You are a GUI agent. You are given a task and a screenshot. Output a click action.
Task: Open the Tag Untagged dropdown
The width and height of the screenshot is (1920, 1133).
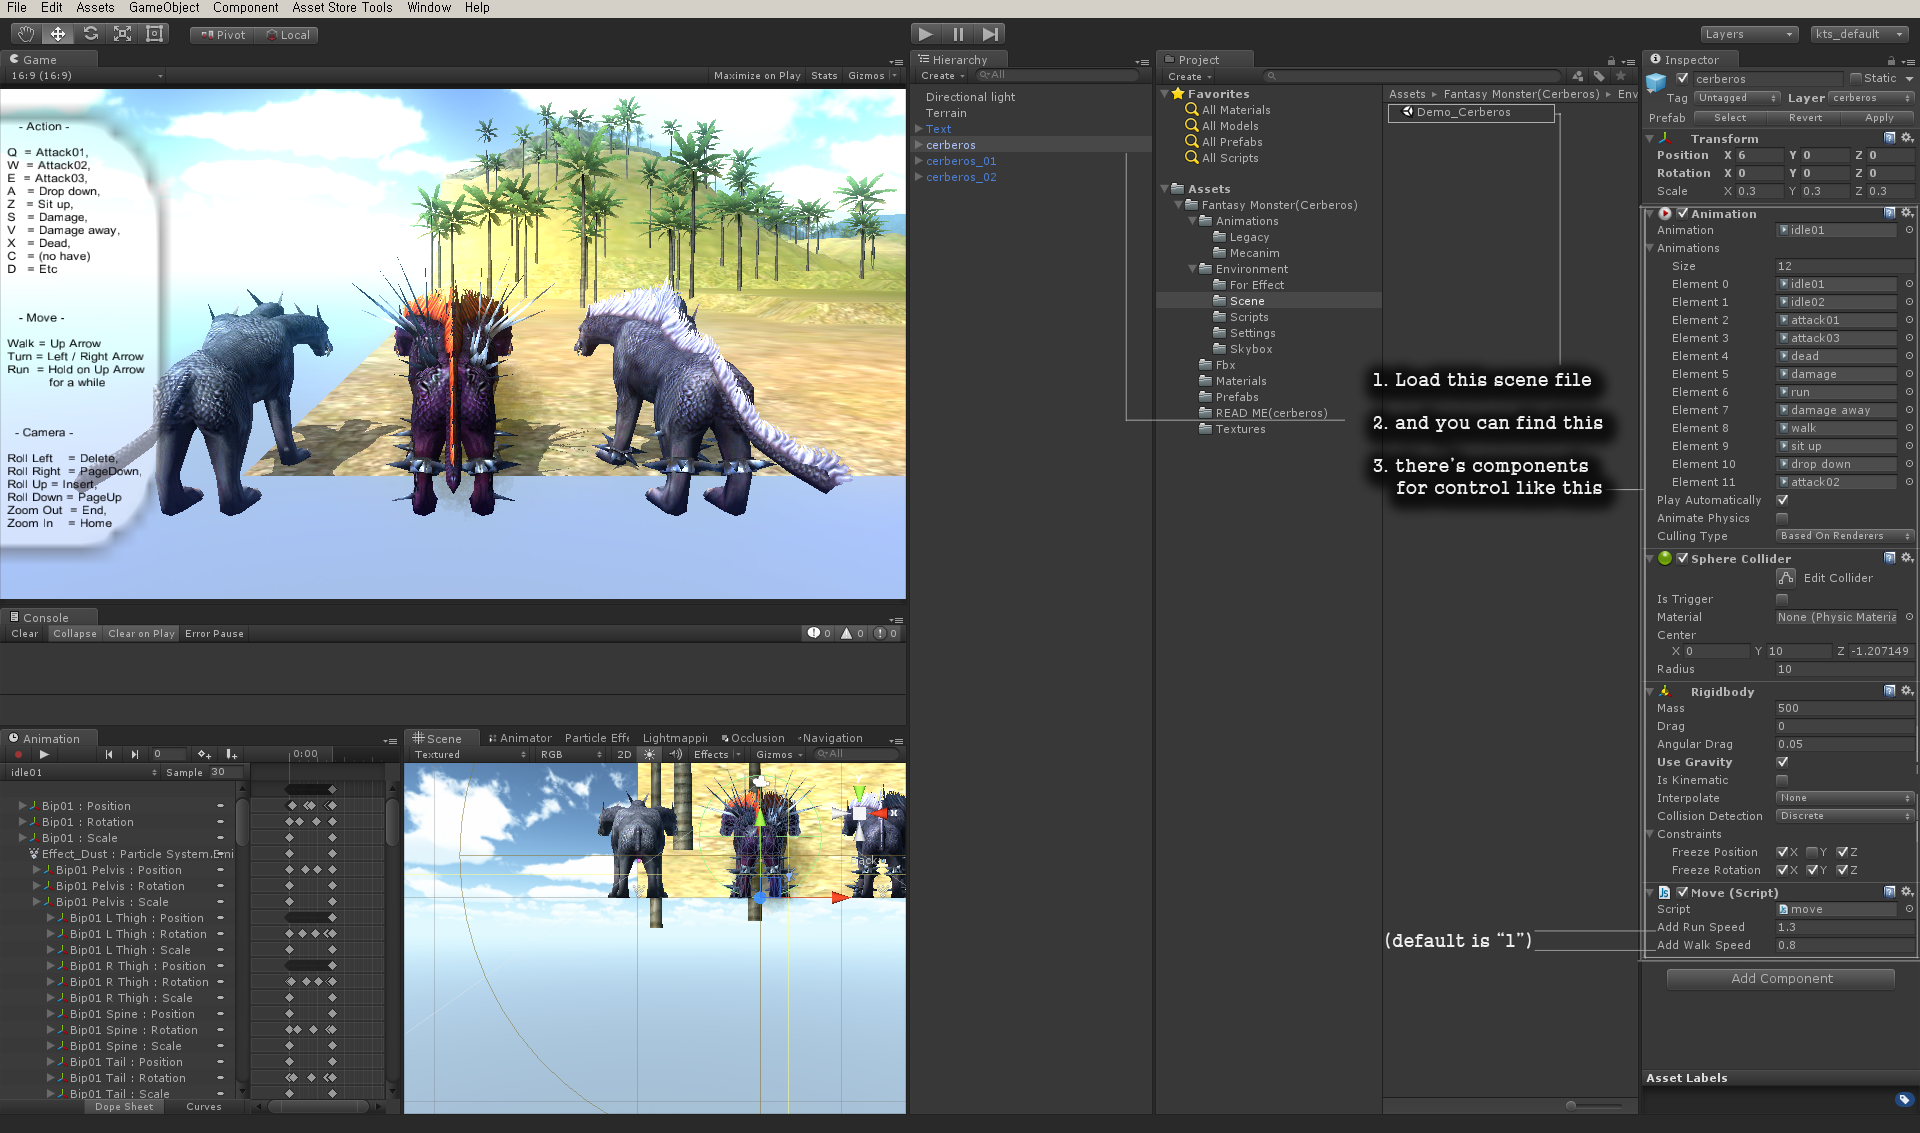click(x=1737, y=98)
